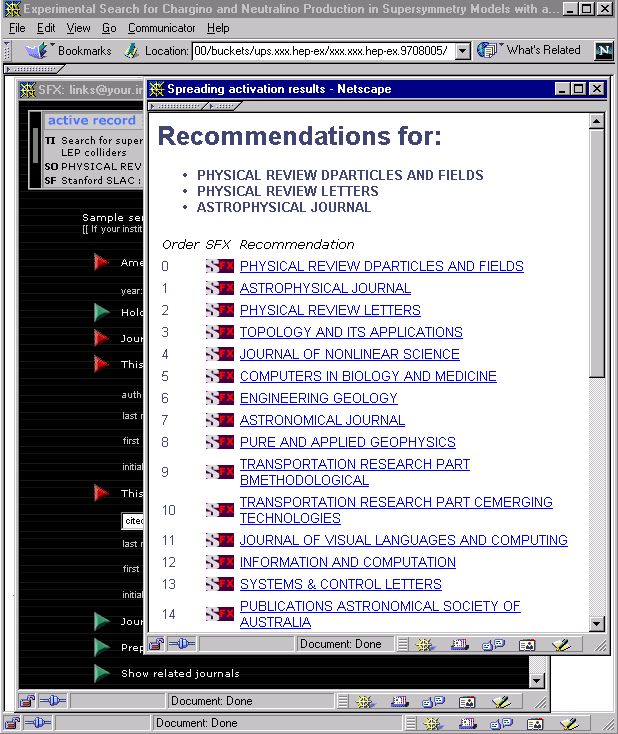Click SFX icon for Engineering Geology
618x734 pixels.
(220, 398)
